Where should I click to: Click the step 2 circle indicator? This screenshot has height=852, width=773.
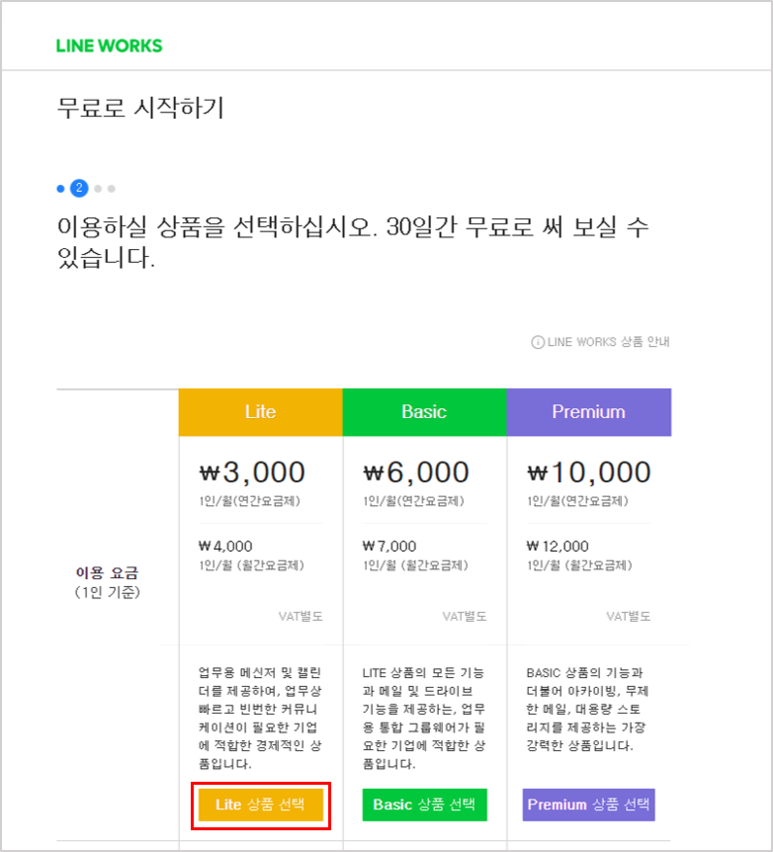coord(79,189)
